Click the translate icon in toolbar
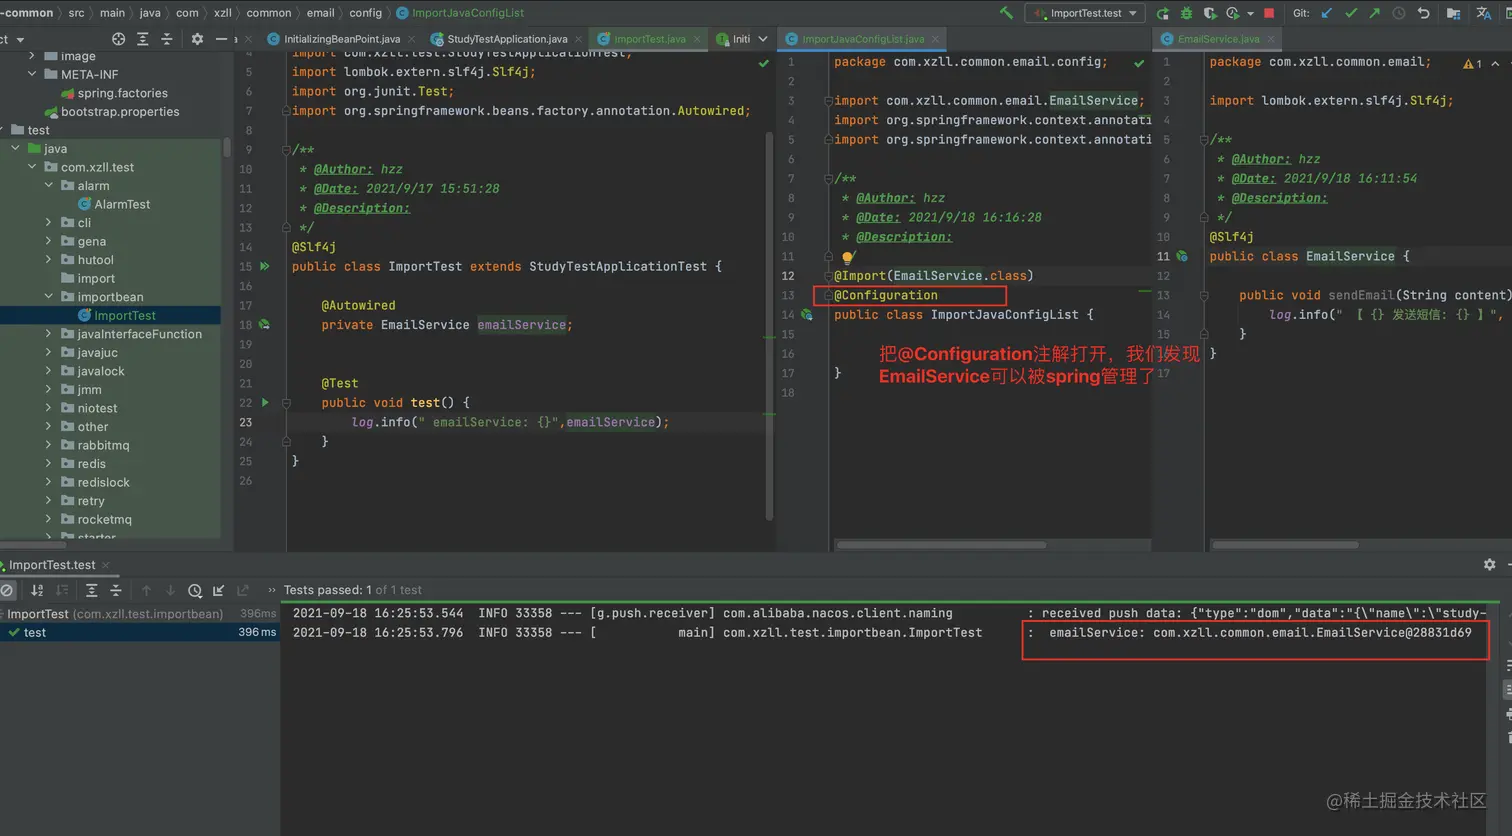 pos(1483,13)
